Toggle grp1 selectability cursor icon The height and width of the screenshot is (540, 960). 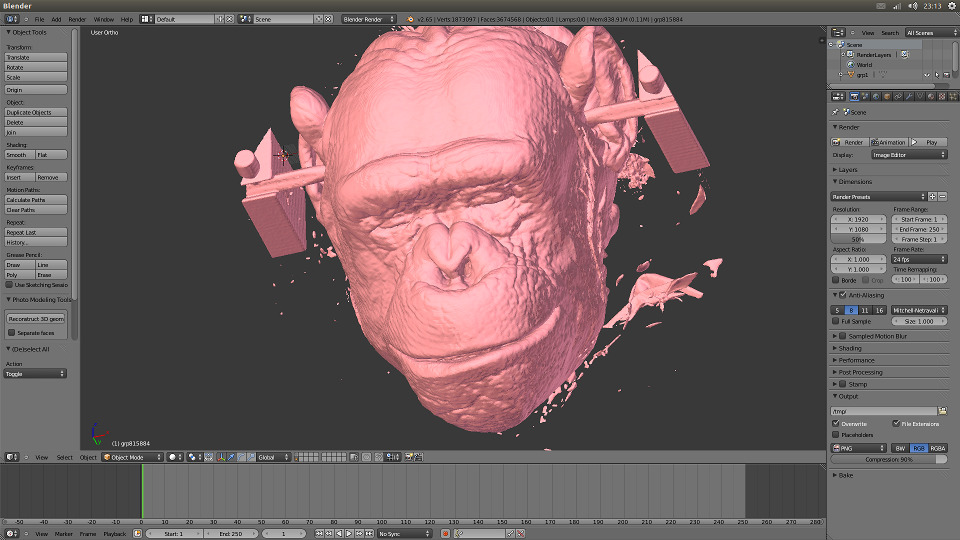coord(937,75)
